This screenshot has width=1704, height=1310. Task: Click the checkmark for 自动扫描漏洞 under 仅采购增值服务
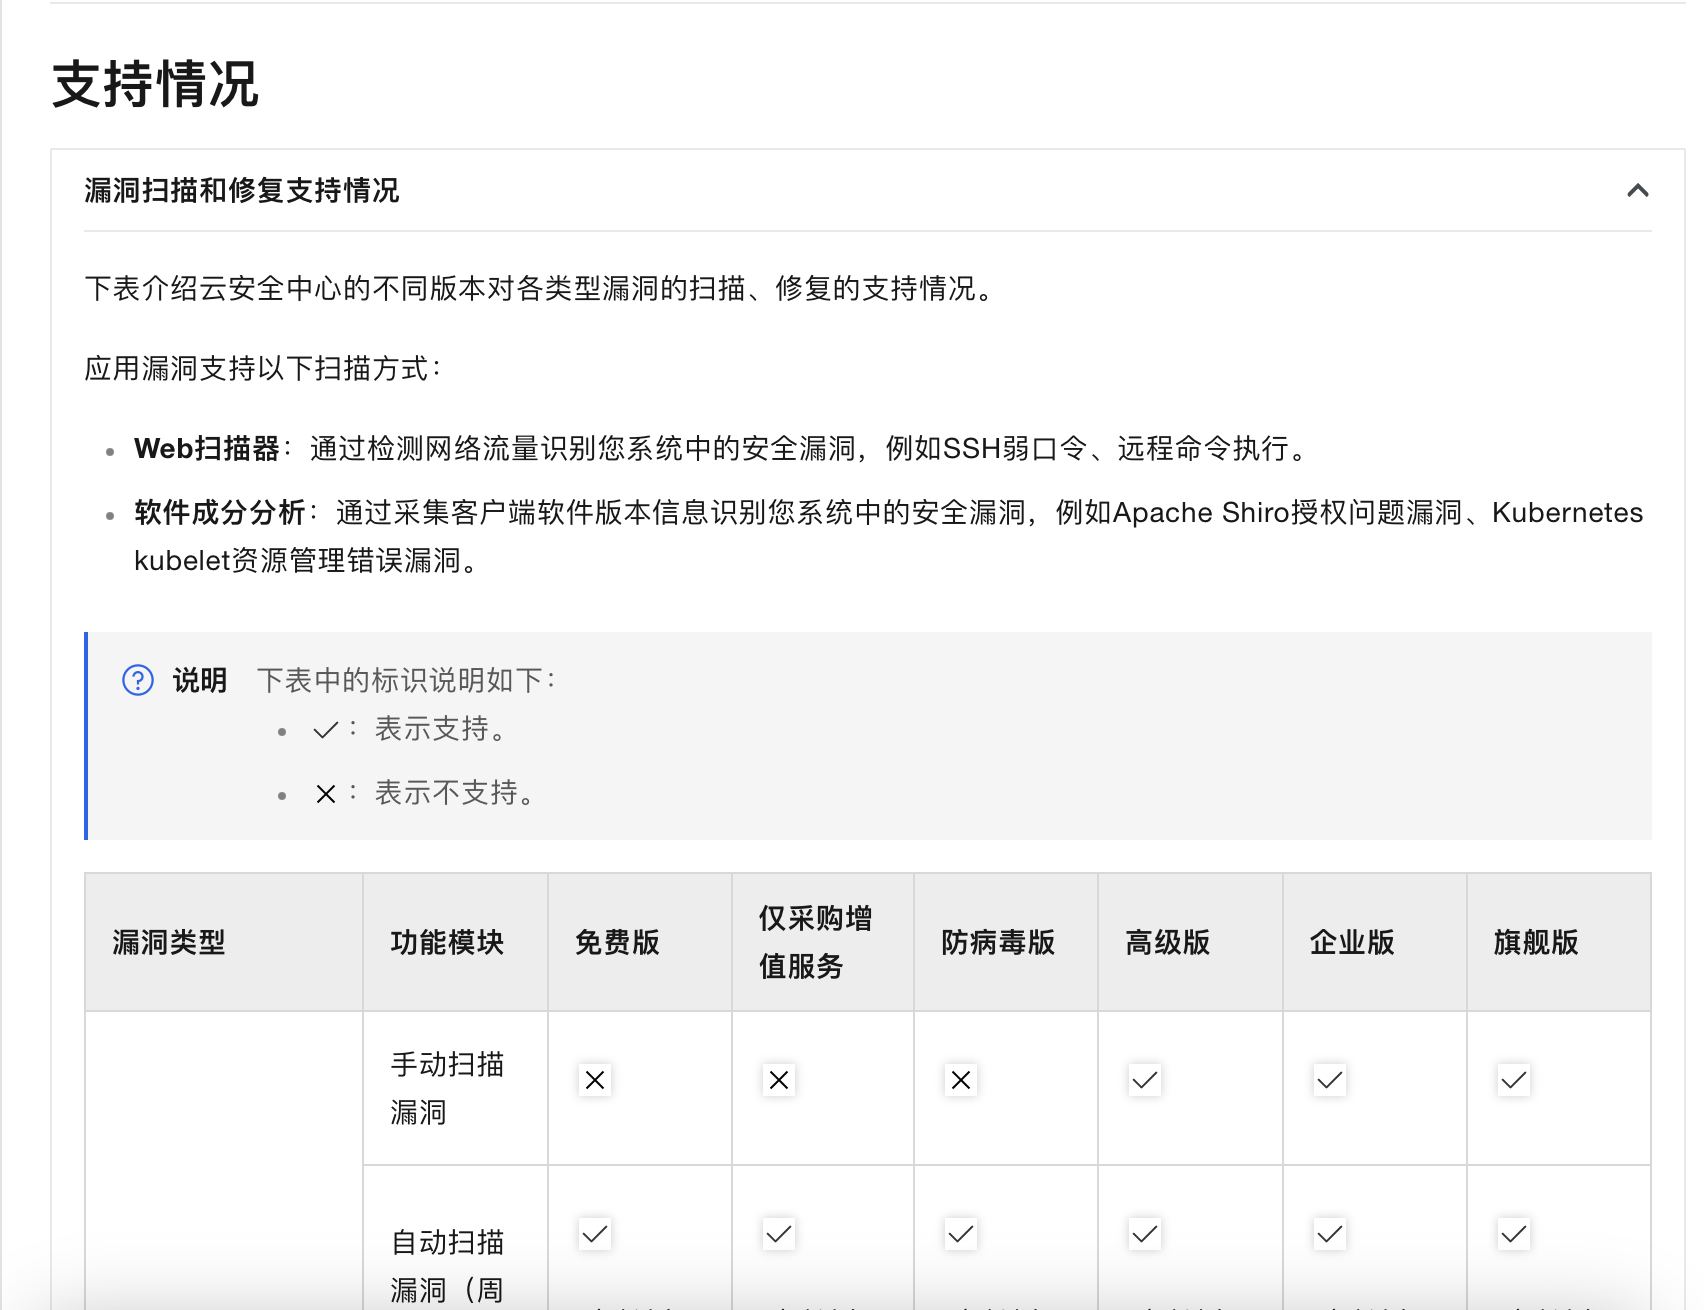[779, 1234]
